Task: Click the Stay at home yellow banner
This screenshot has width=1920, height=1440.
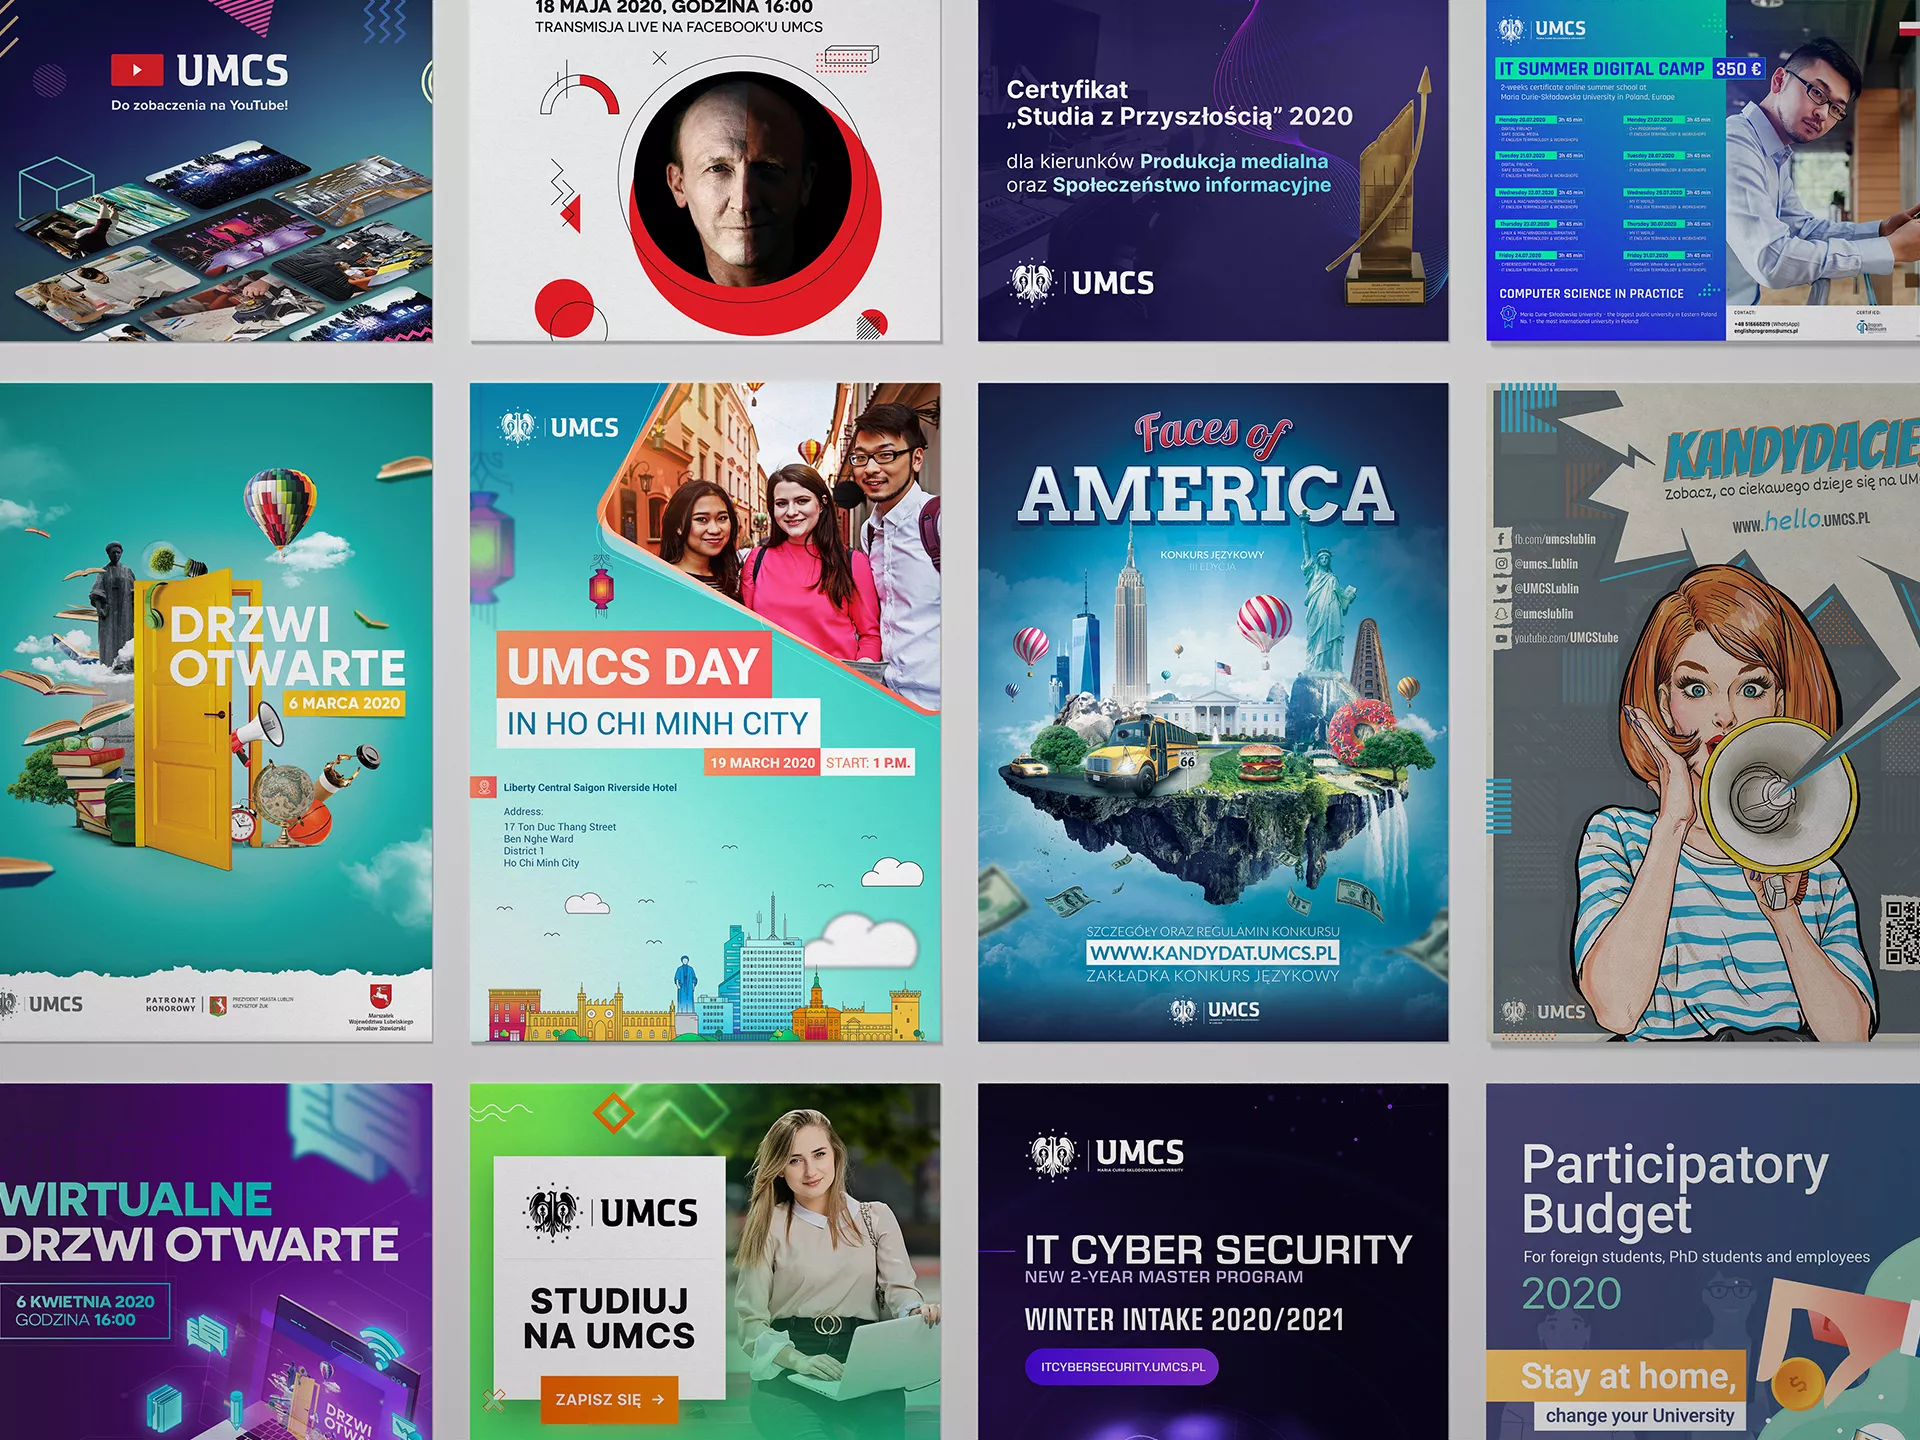Action: coord(1616,1377)
